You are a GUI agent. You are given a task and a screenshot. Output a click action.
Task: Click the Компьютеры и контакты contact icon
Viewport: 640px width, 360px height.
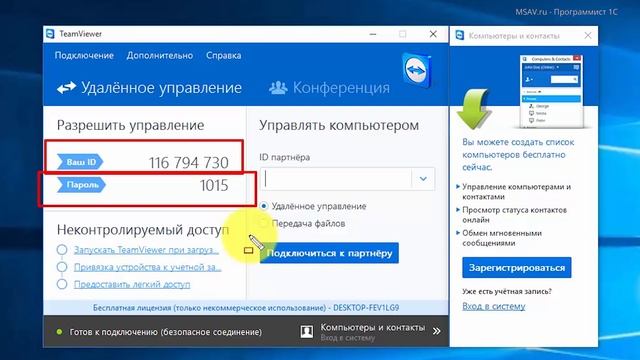point(307,331)
